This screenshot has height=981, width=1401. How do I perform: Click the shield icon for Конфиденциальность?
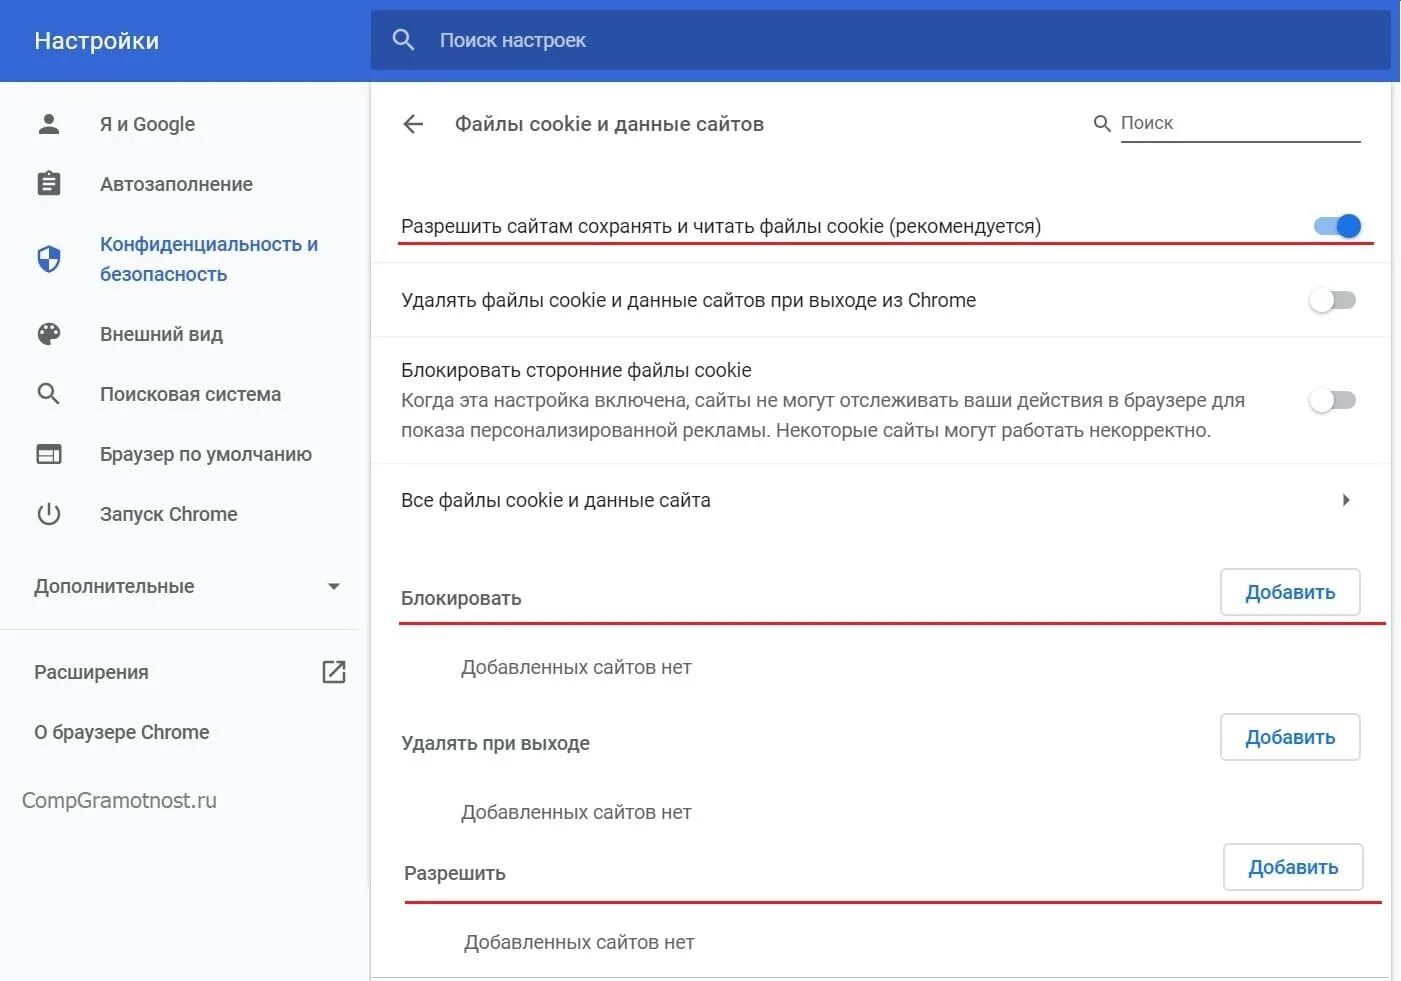click(x=48, y=259)
